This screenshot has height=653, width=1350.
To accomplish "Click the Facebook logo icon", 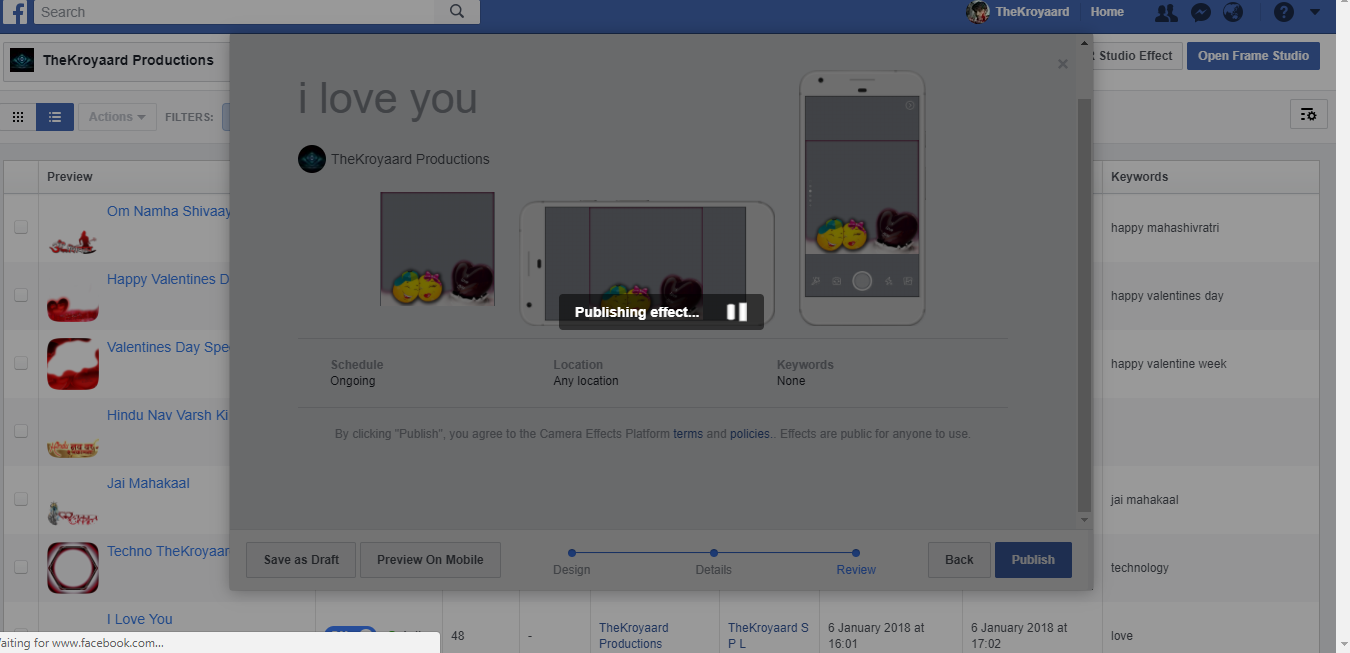I will click(17, 12).
